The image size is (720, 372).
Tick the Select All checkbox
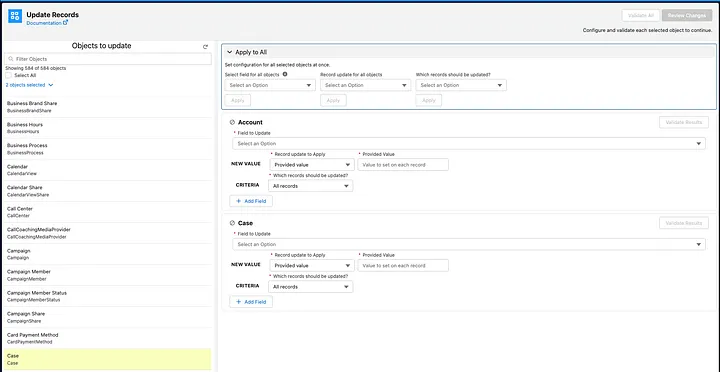(8, 75)
